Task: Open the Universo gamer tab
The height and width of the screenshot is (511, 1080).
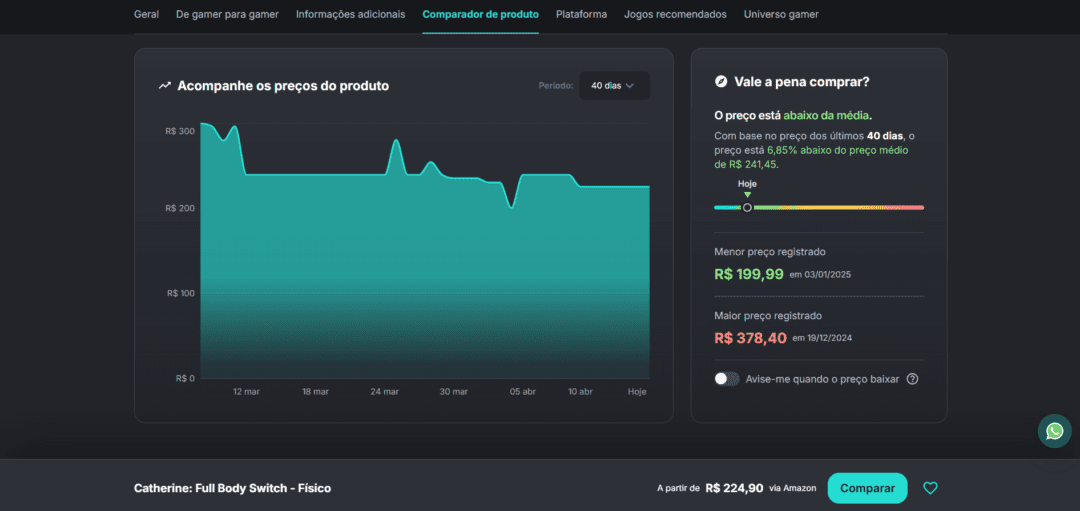Action: pos(781,15)
